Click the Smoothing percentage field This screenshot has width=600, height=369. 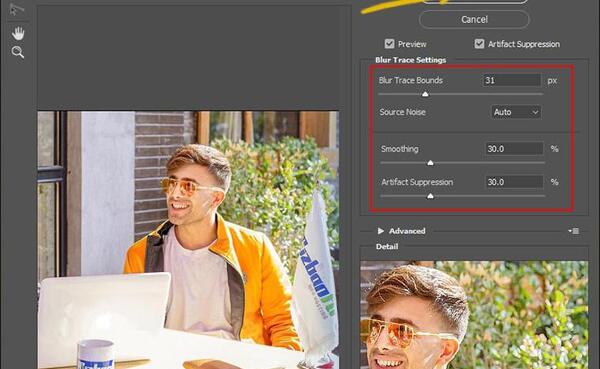tap(514, 149)
